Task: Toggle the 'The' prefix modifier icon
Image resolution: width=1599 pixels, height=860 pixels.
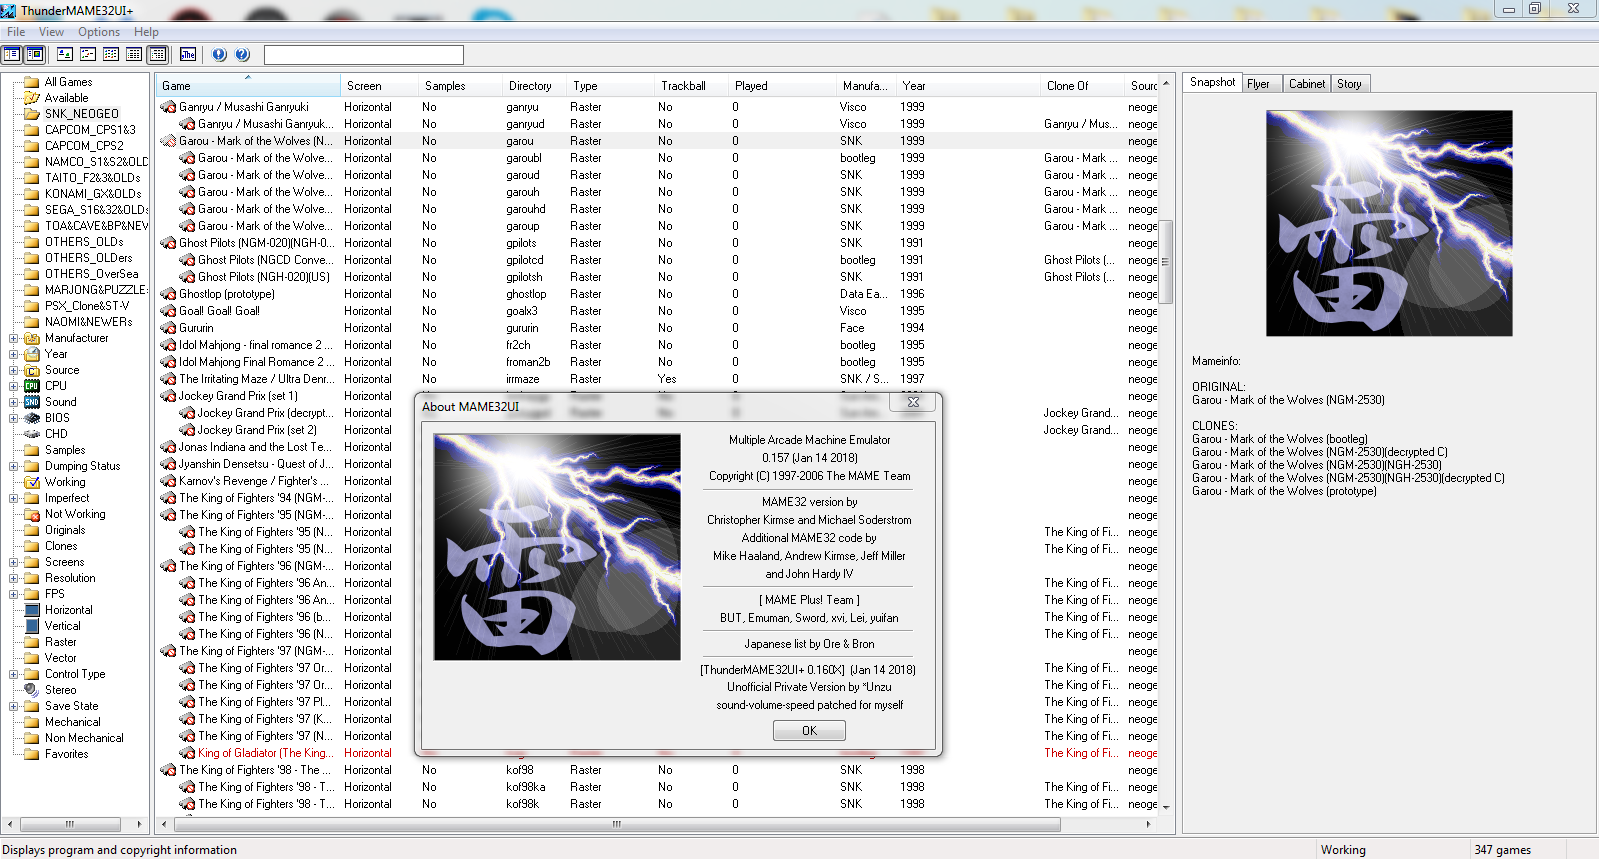Action: click(188, 54)
